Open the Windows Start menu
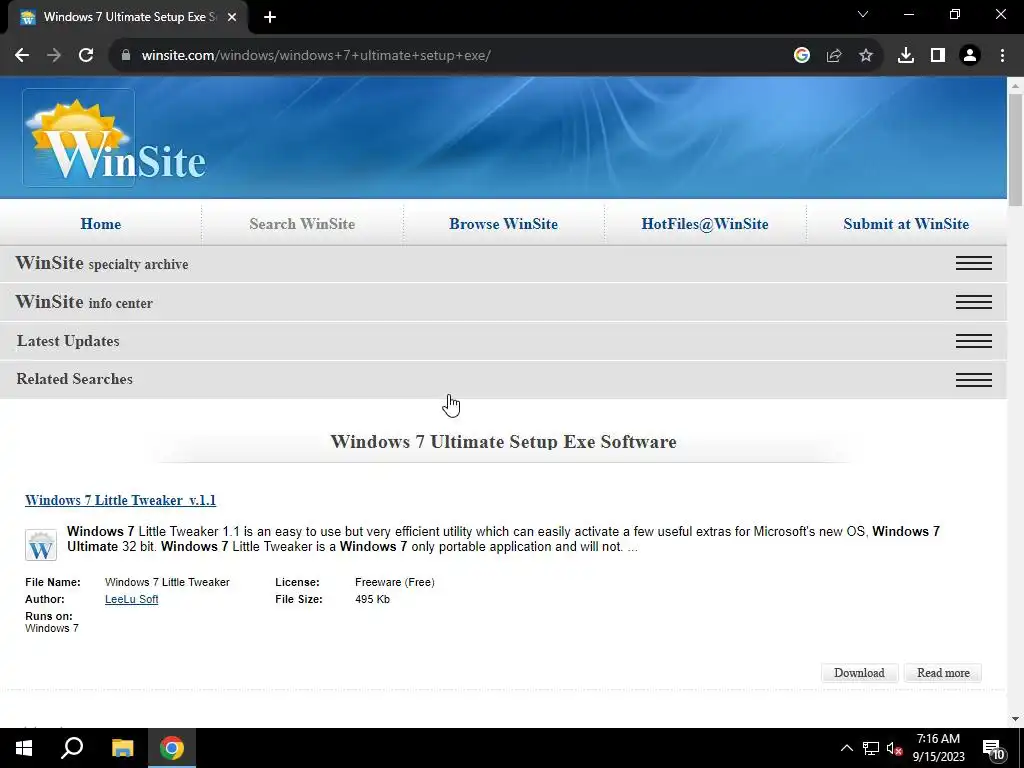1024x768 pixels. [24, 748]
